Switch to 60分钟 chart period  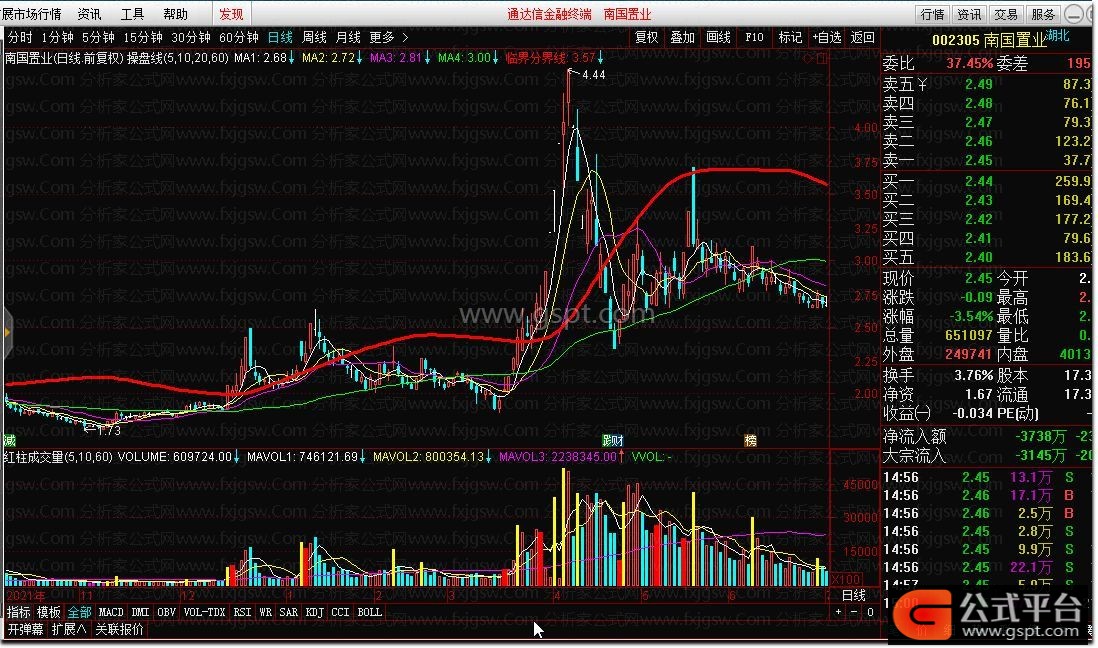pyautogui.click(x=239, y=37)
